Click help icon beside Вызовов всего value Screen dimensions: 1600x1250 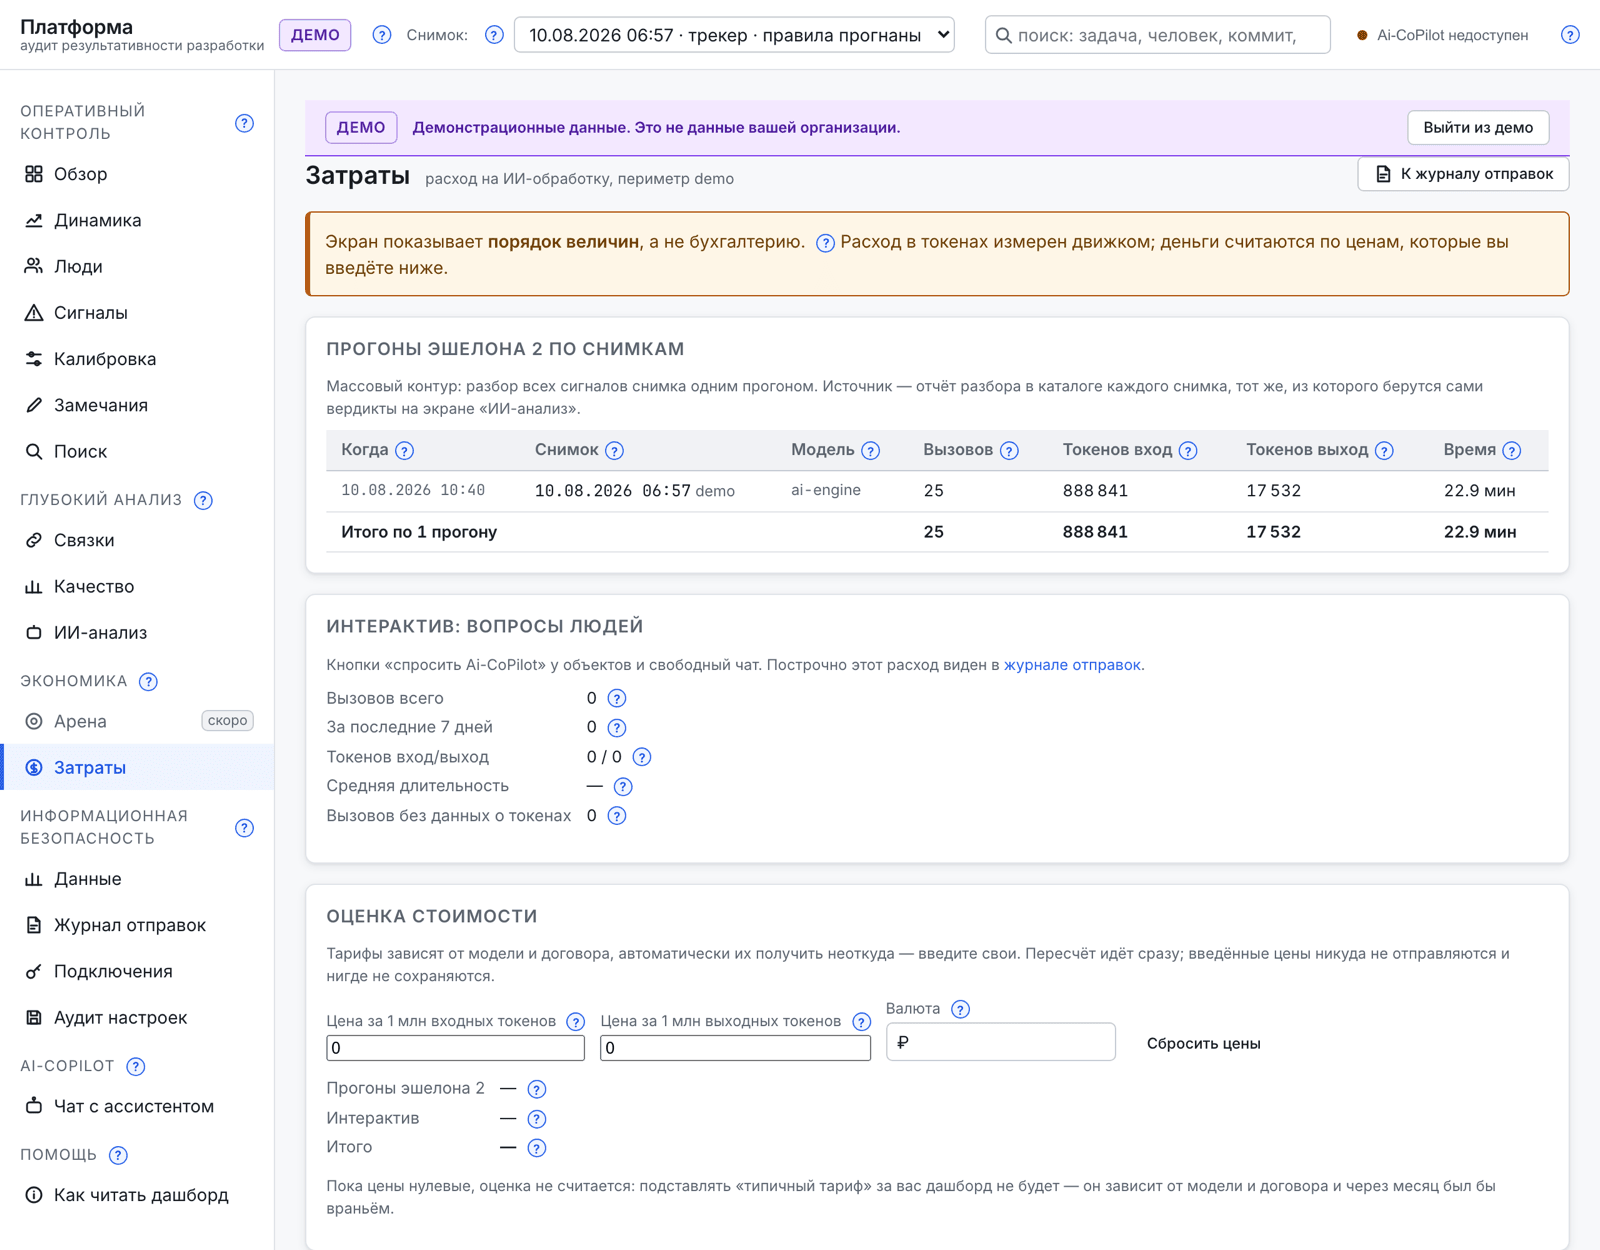[x=617, y=698]
